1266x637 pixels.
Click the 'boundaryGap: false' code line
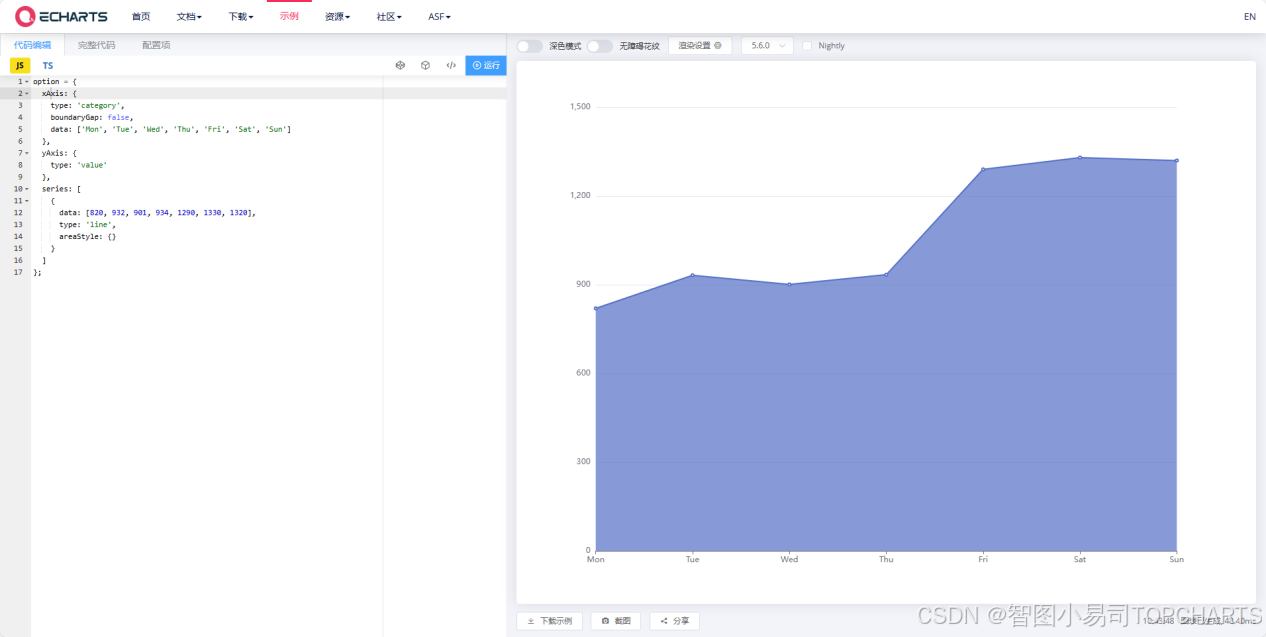click(91, 117)
